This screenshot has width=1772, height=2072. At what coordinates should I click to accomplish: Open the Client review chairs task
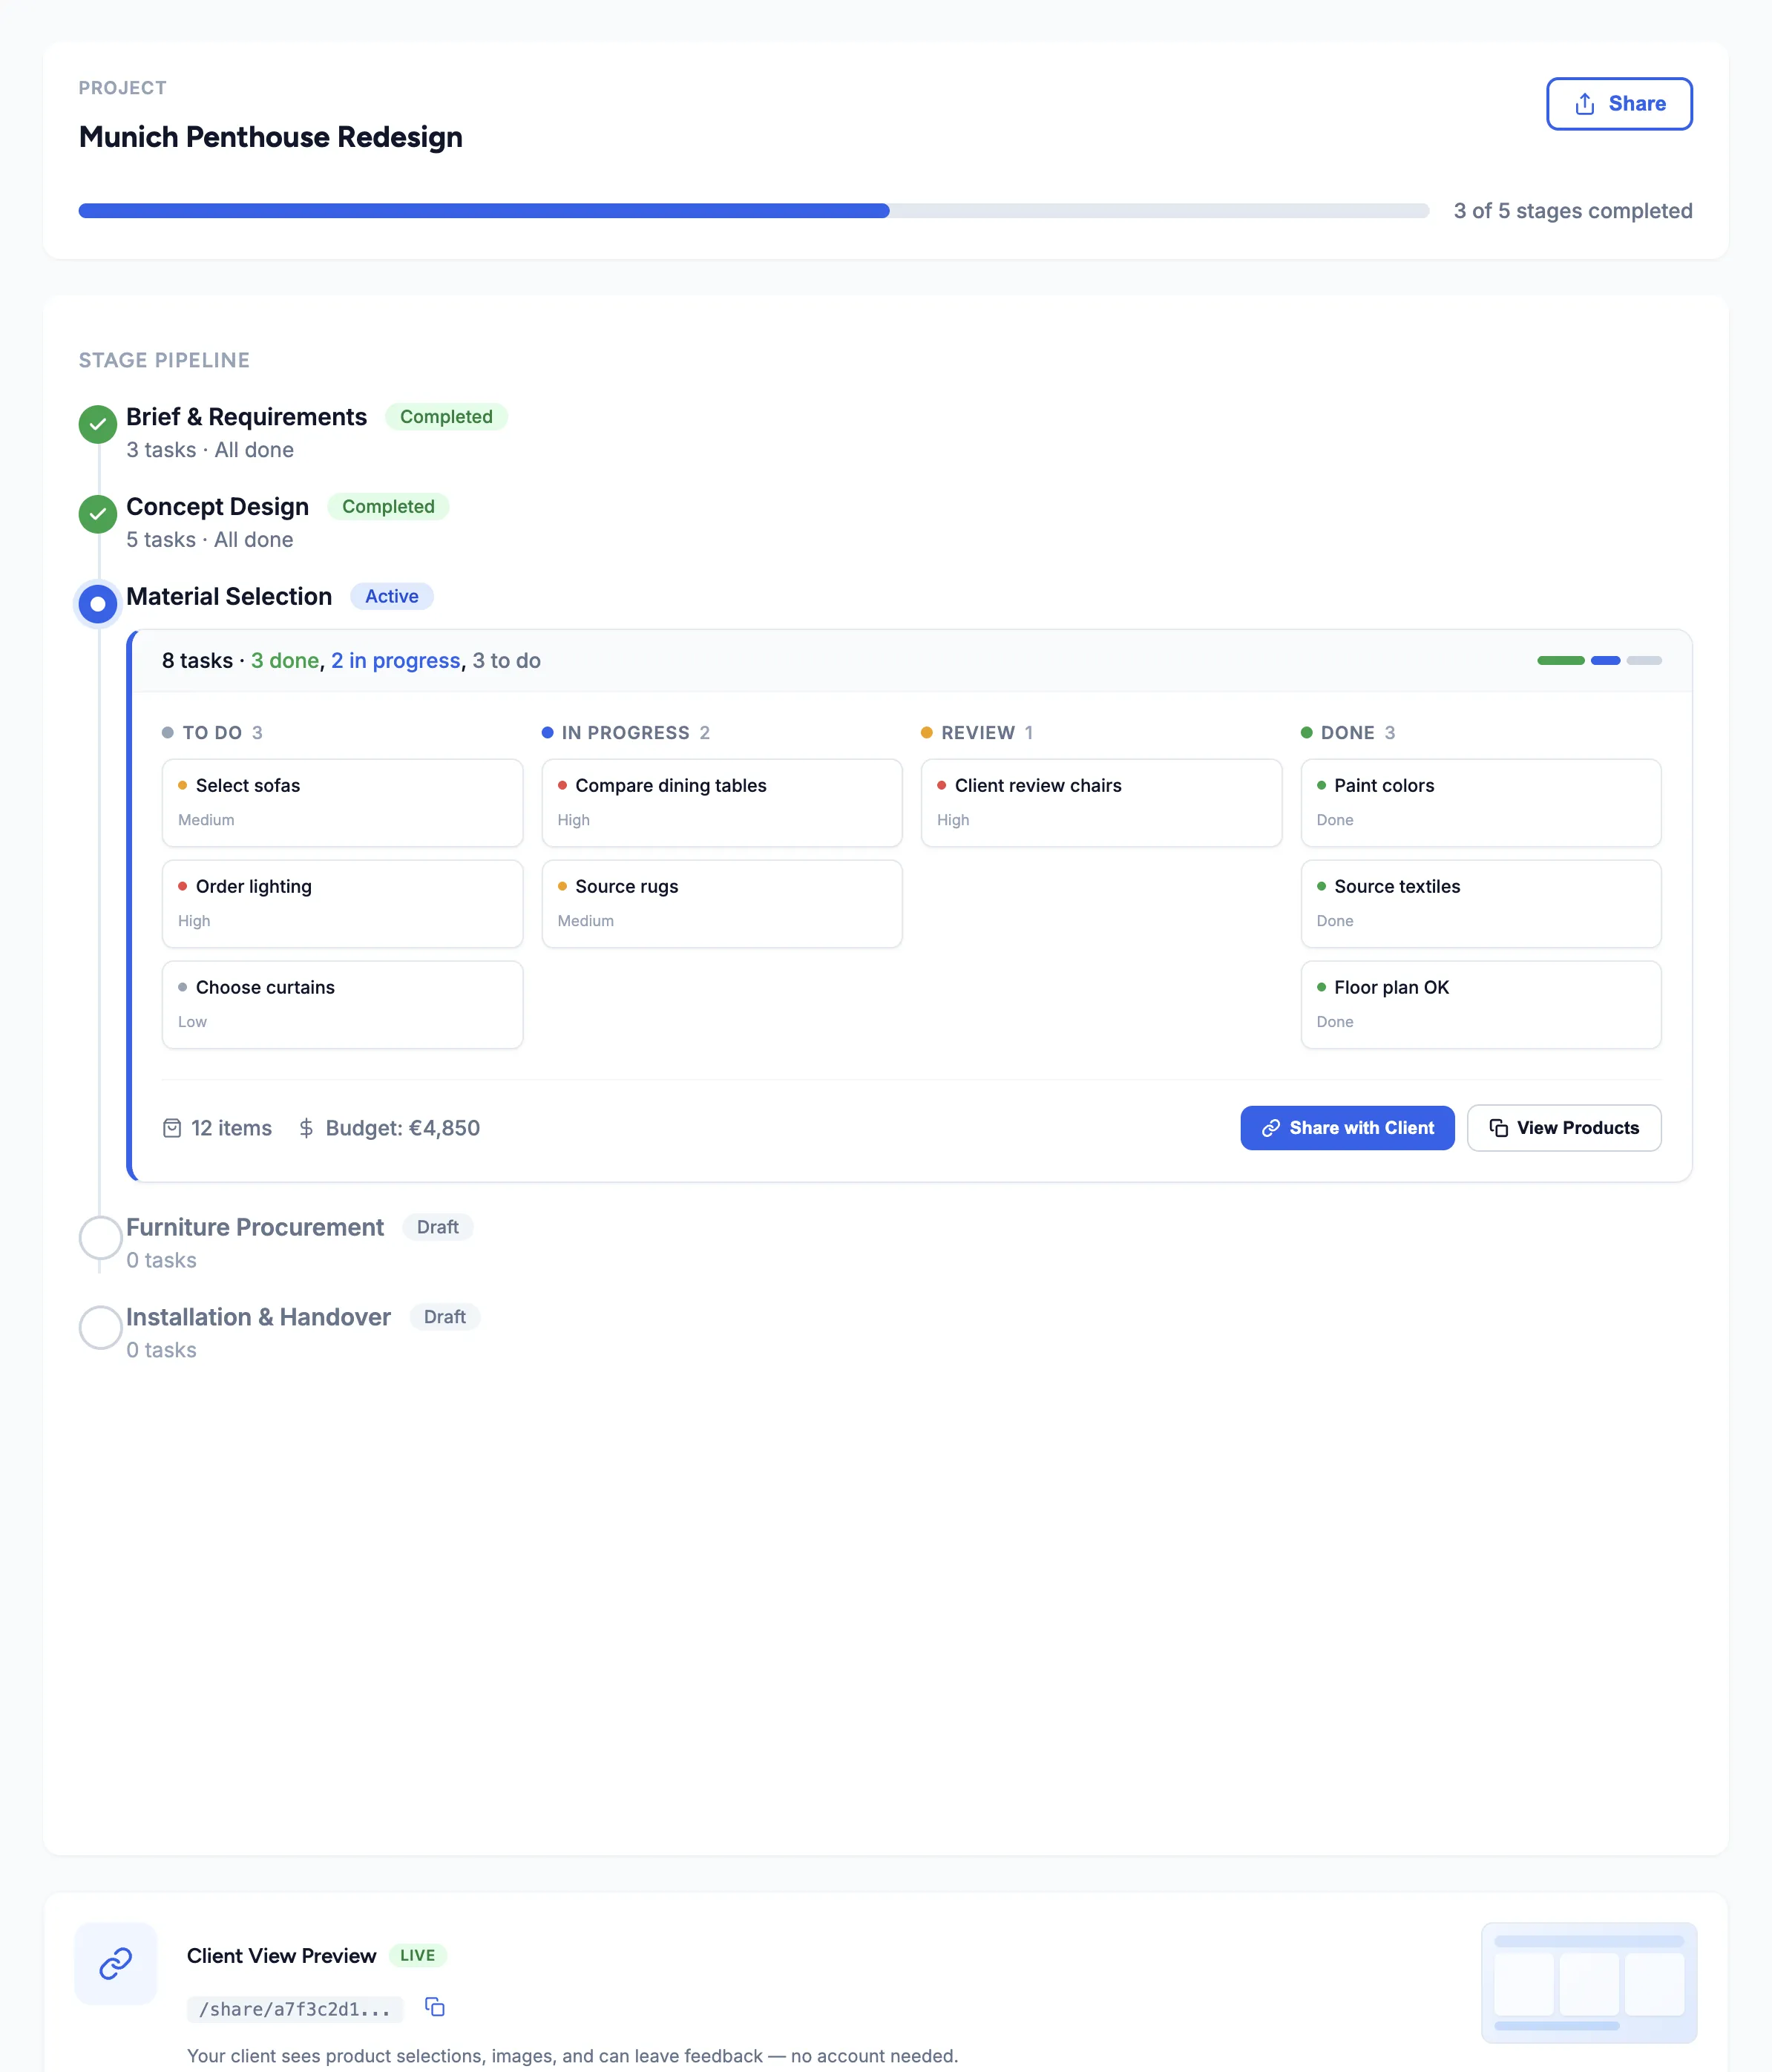coord(1100,802)
